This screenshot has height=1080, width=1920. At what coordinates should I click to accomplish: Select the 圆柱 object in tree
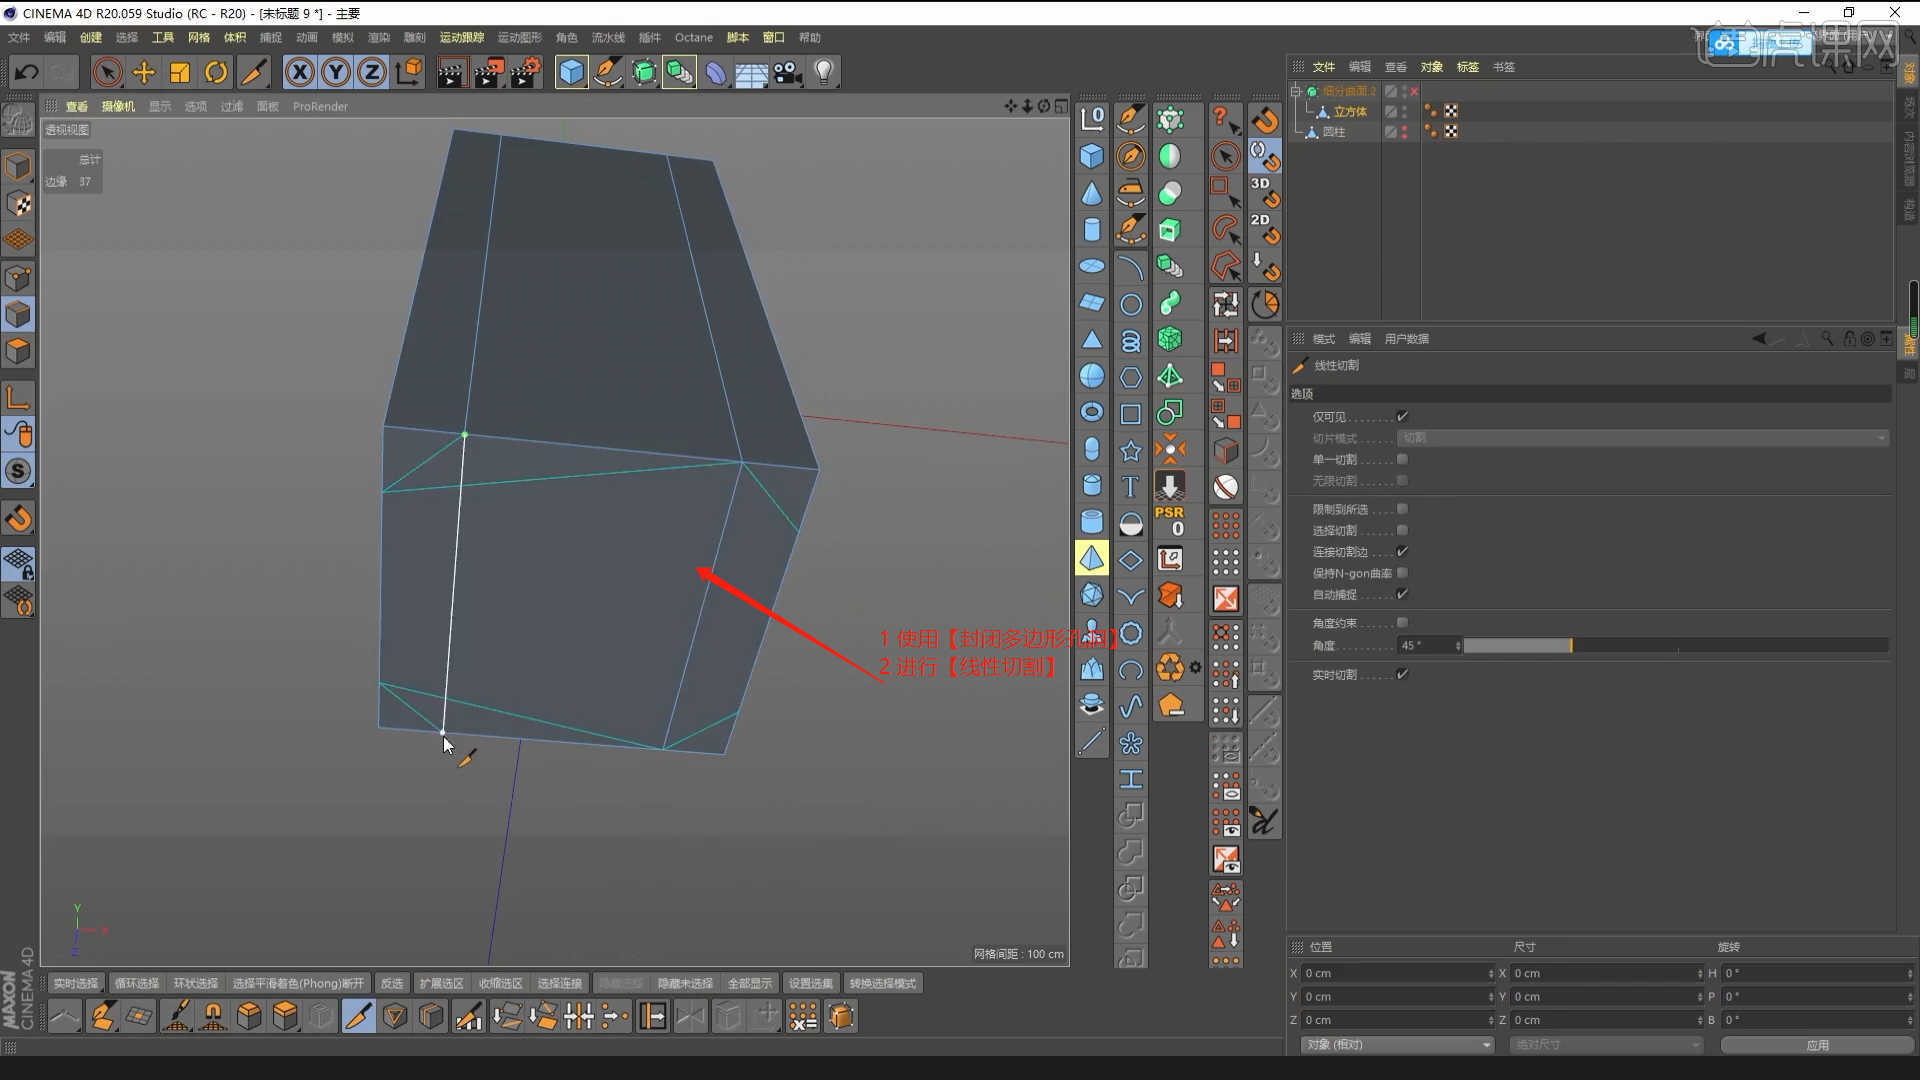point(1334,131)
